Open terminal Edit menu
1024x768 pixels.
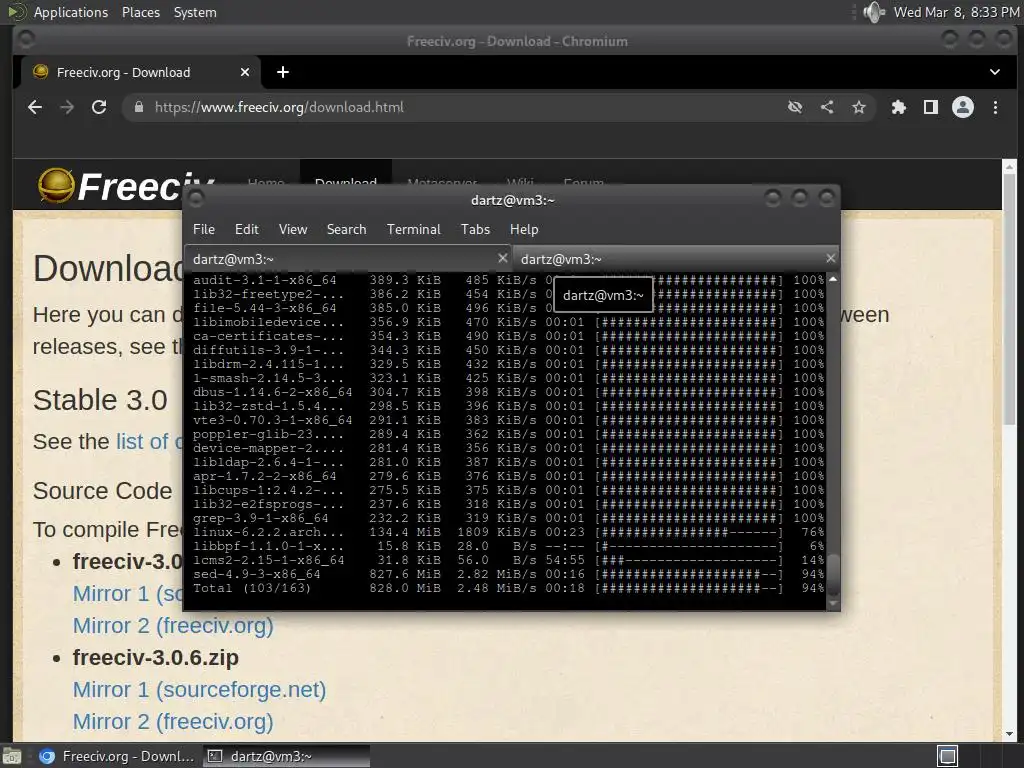click(x=247, y=229)
